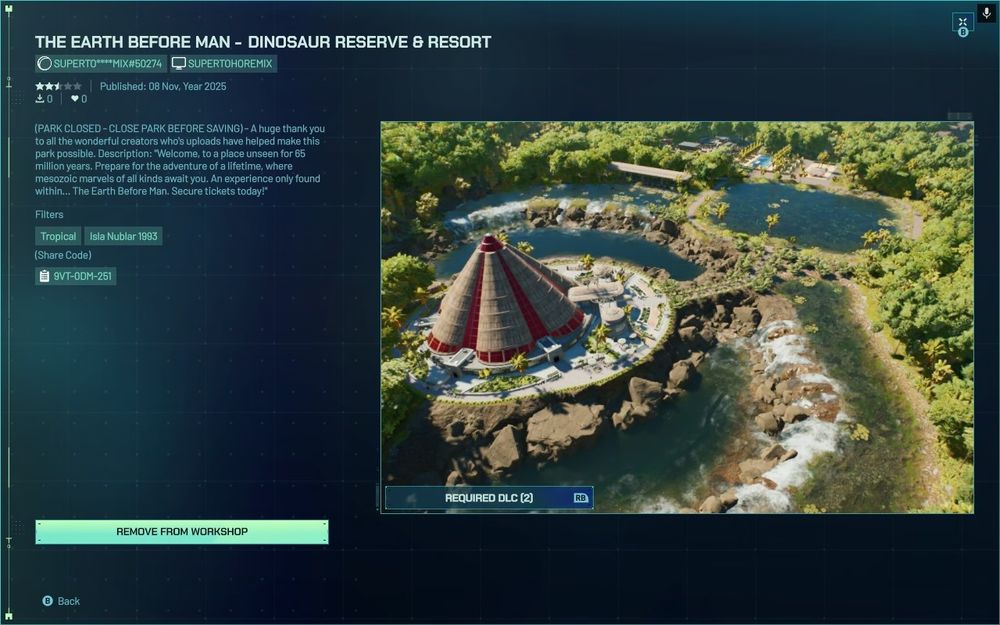Click the park description paragraph

click(x=180, y=159)
